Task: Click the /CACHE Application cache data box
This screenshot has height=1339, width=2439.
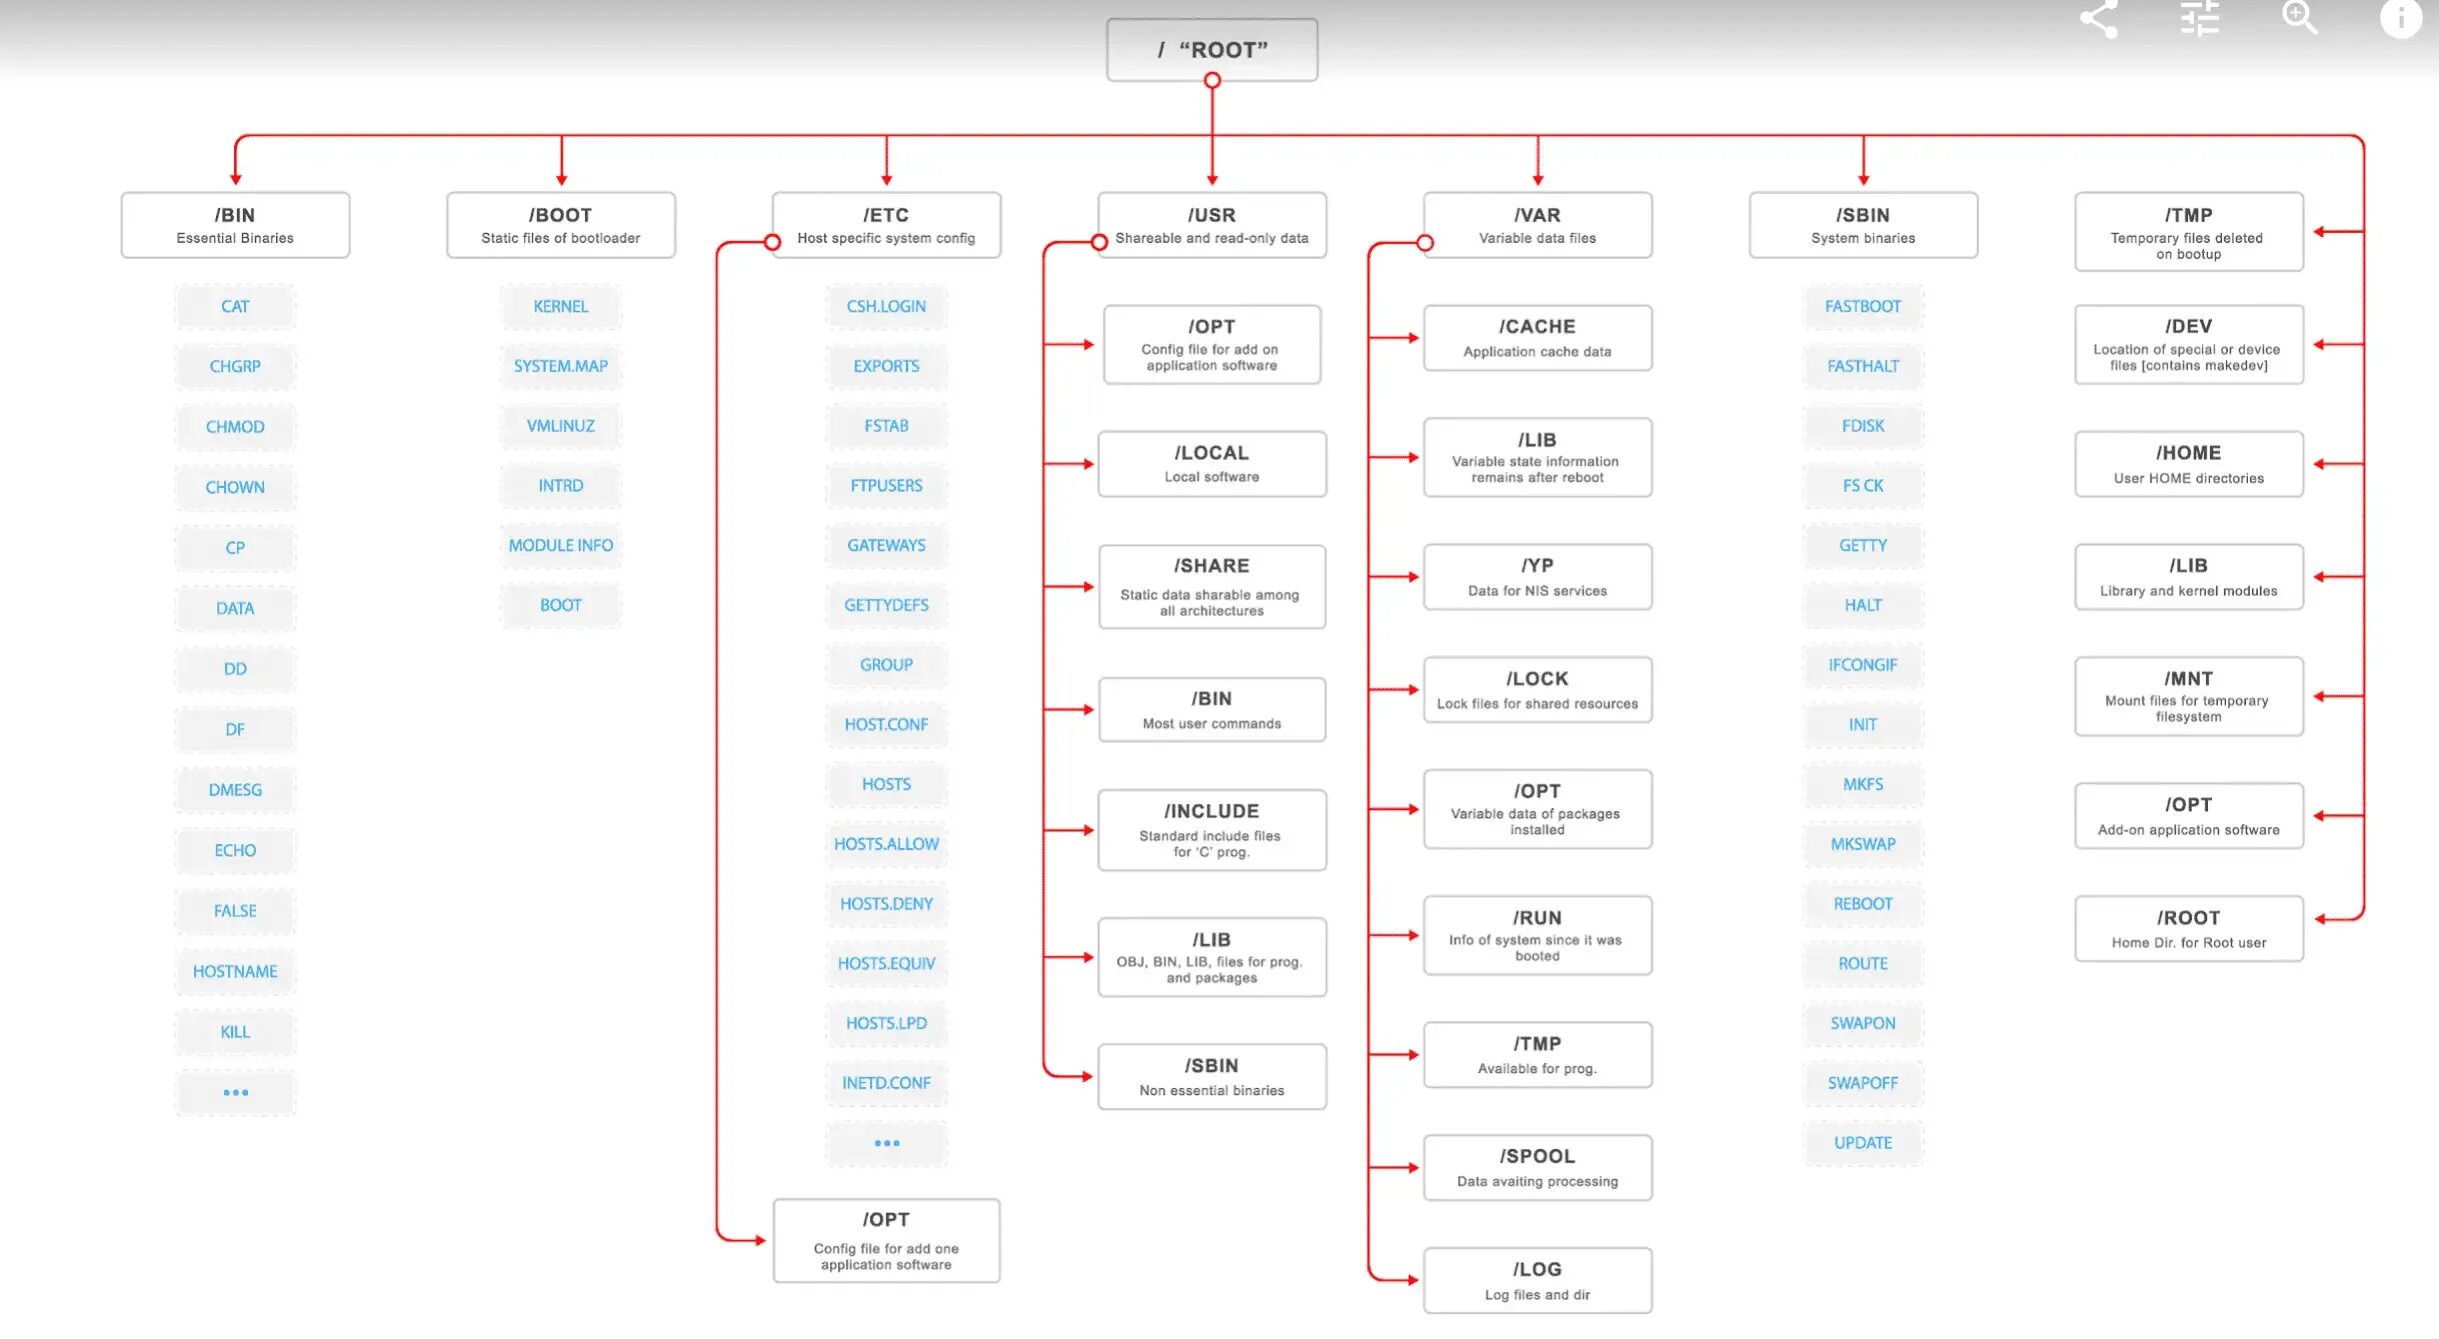Action: click(x=1537, y=338)
